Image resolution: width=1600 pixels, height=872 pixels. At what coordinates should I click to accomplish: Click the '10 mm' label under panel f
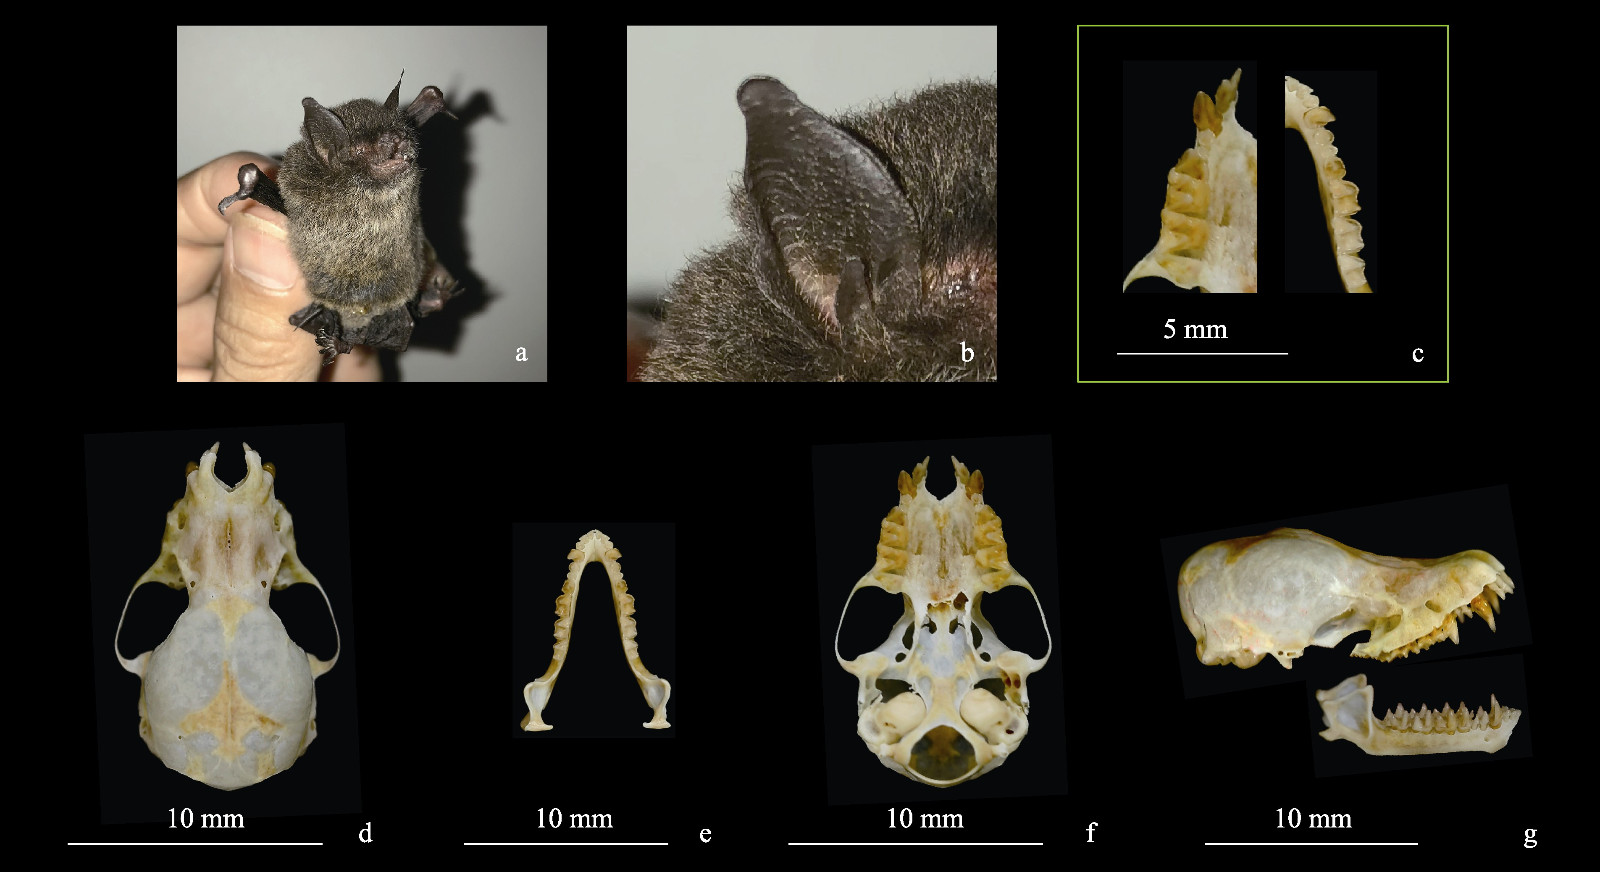tap(925, 818)
